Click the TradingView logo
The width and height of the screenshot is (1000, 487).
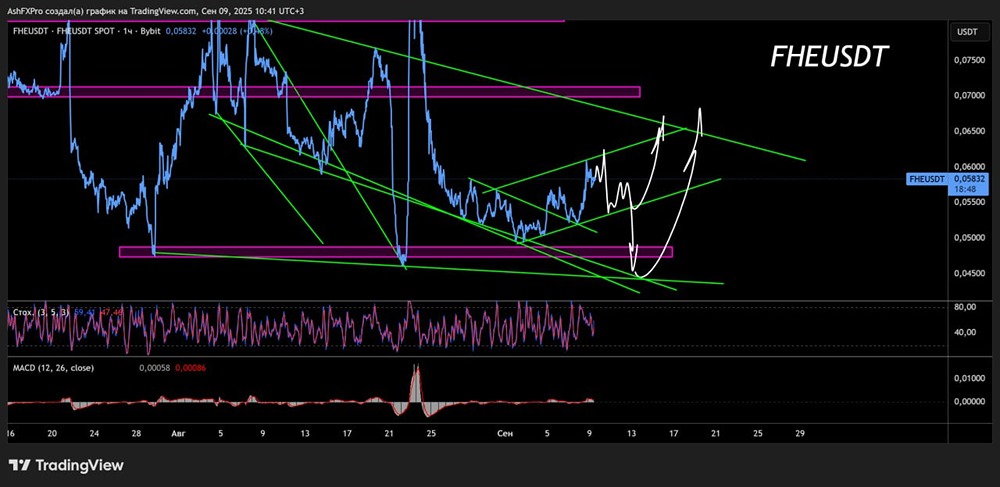66,465
